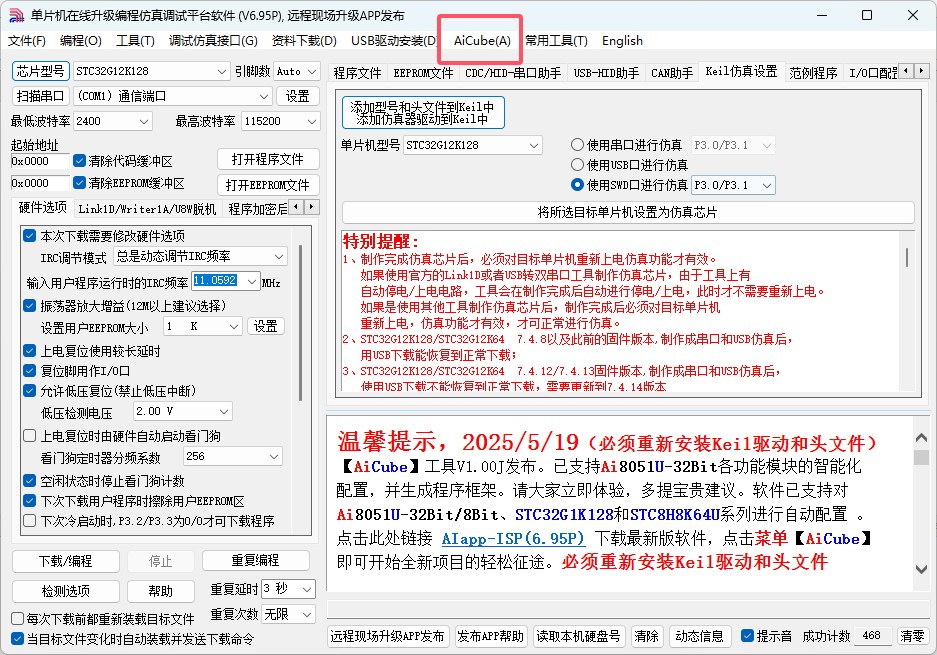The image size is (937, 655).
Task: Open the 常用工具(T) menu
Action: coord(556,41)
